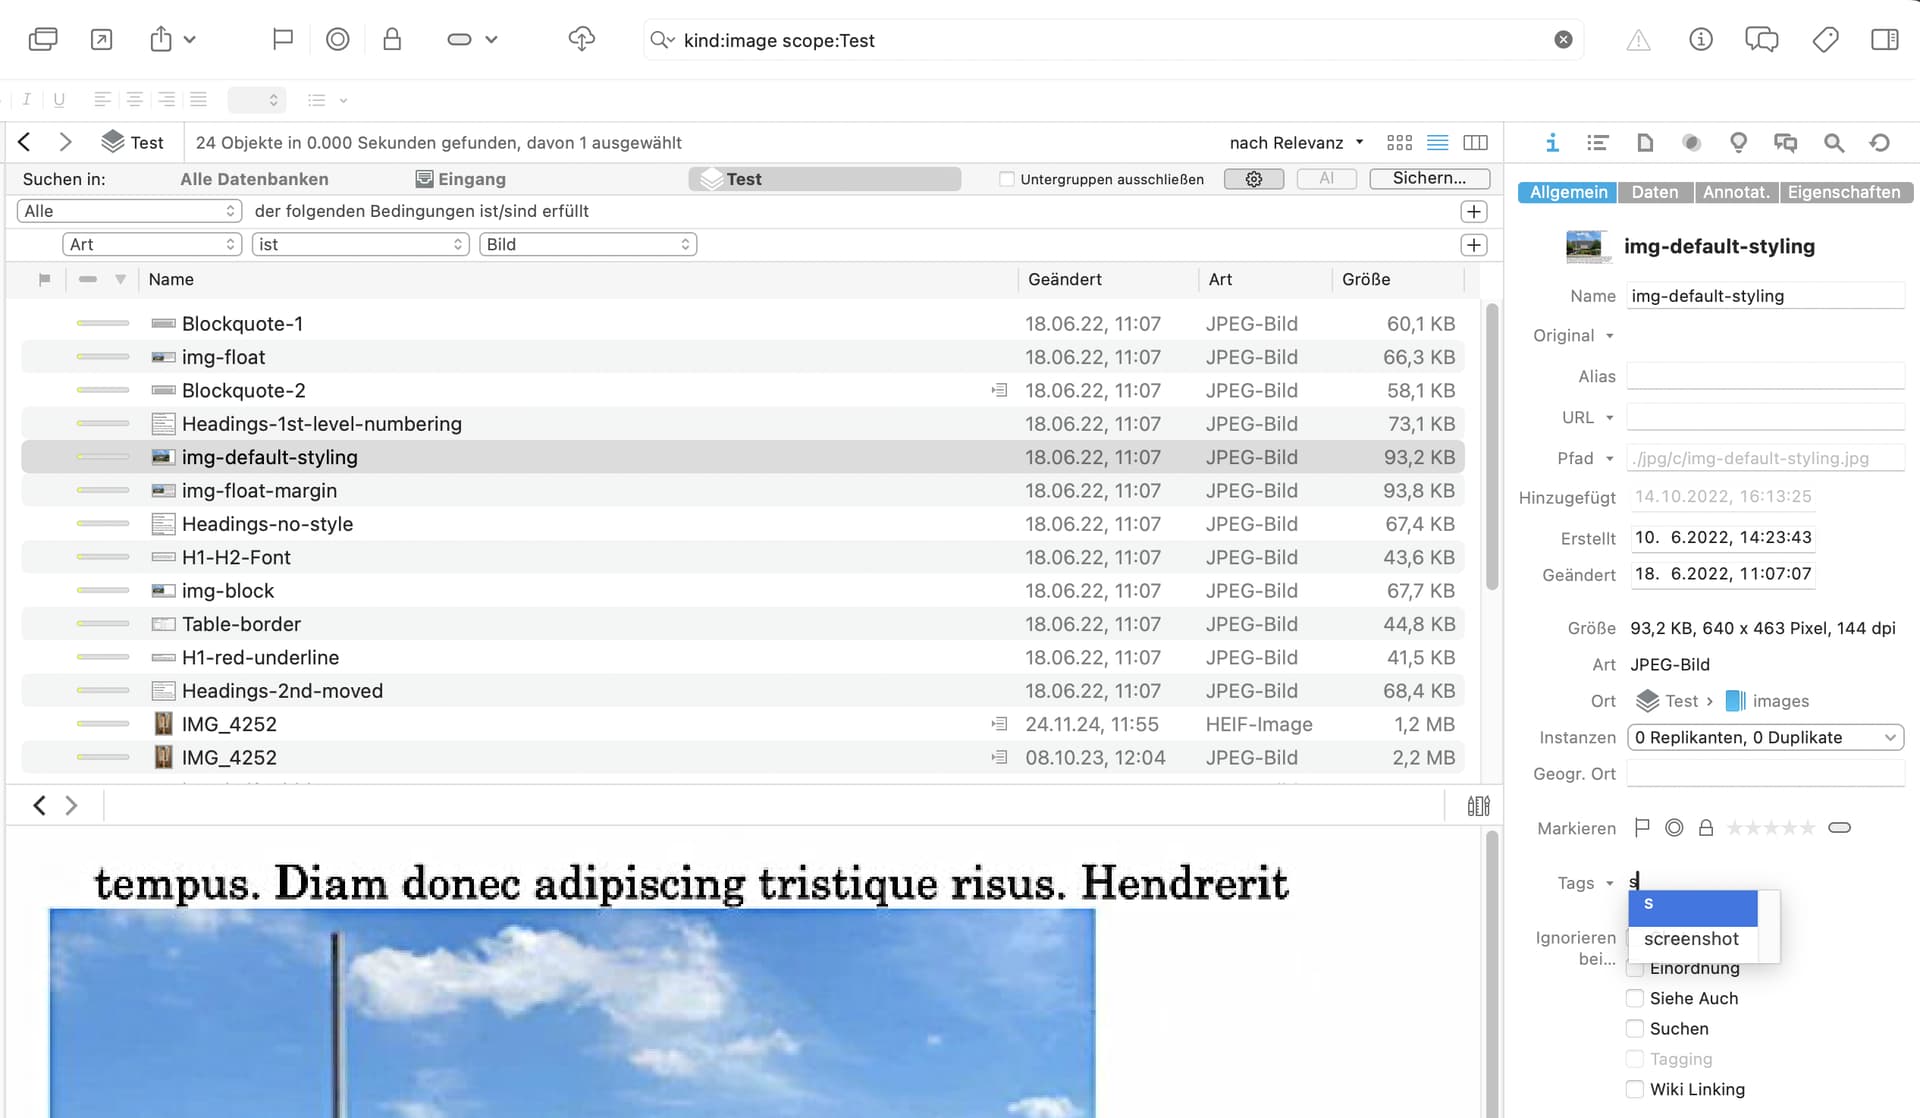Open the search inspector magnifier icon

tap(1833, 143)
